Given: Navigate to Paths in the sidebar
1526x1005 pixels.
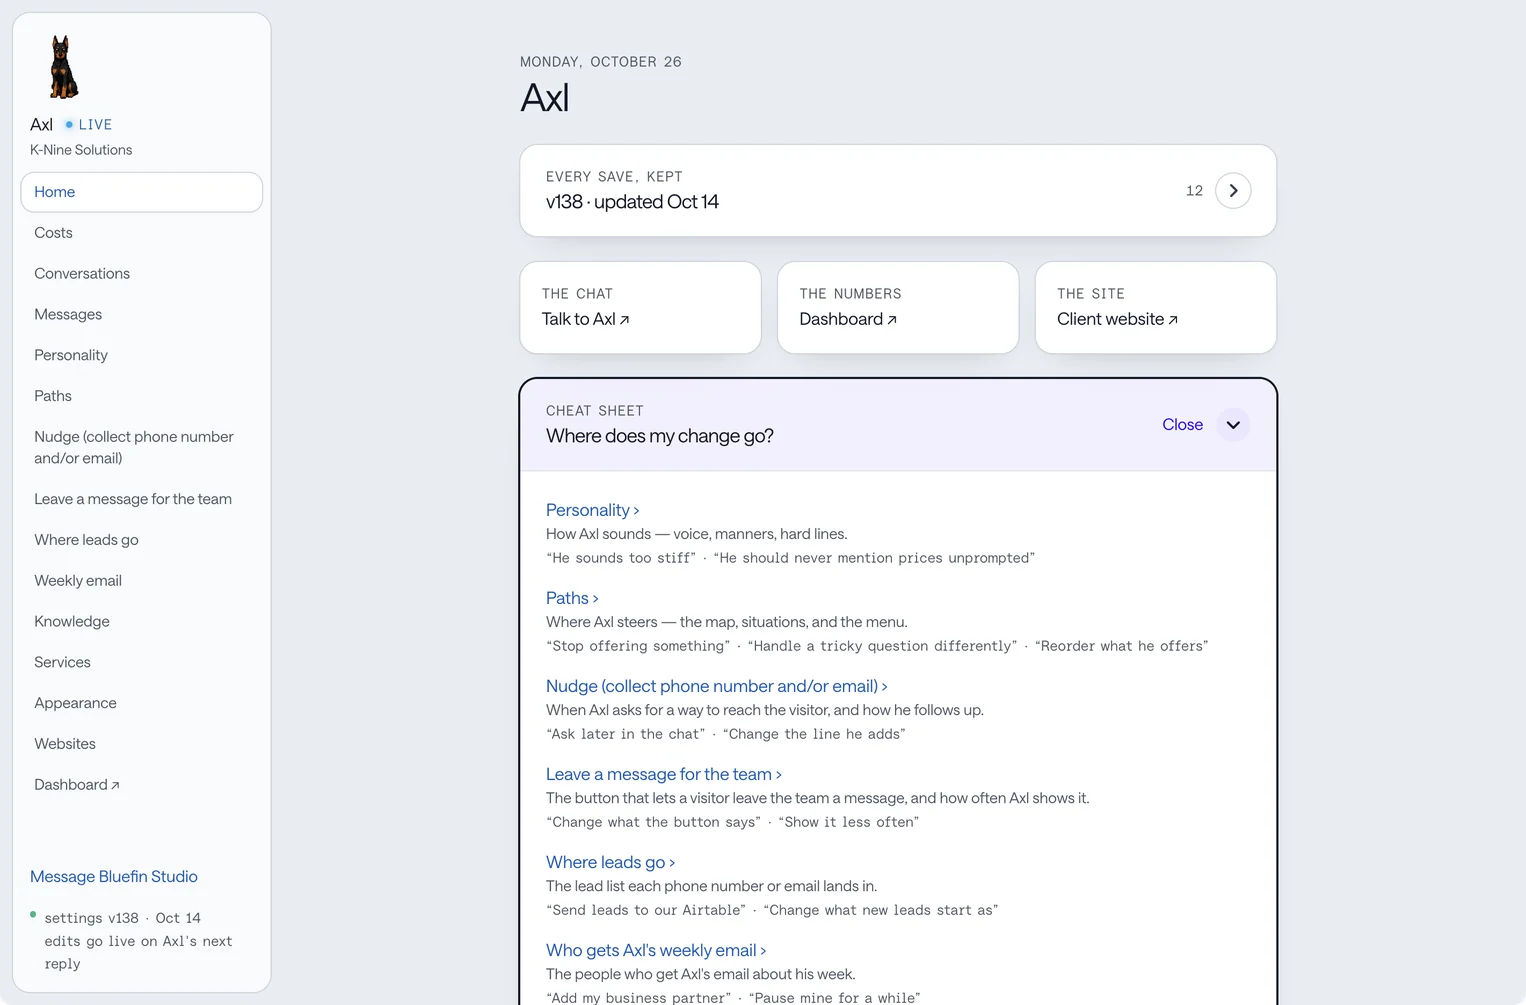Looking at the screenshot, I should tap(142, 397).
